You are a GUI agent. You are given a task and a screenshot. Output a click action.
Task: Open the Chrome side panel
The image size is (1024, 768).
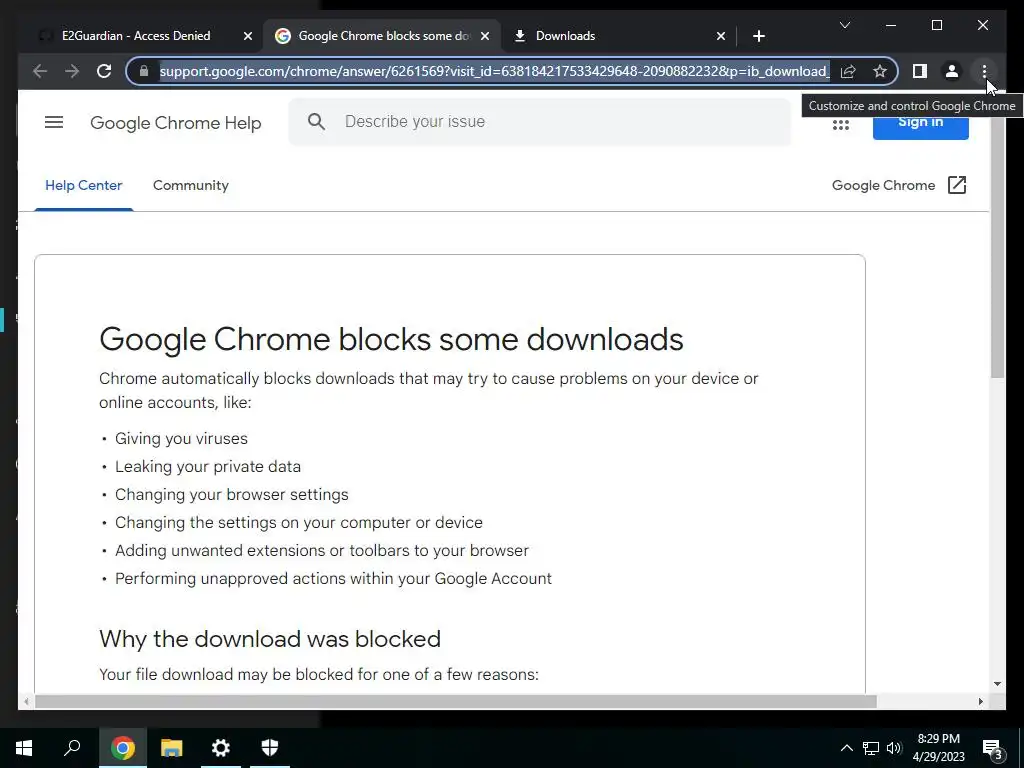(x=920, y=71)
